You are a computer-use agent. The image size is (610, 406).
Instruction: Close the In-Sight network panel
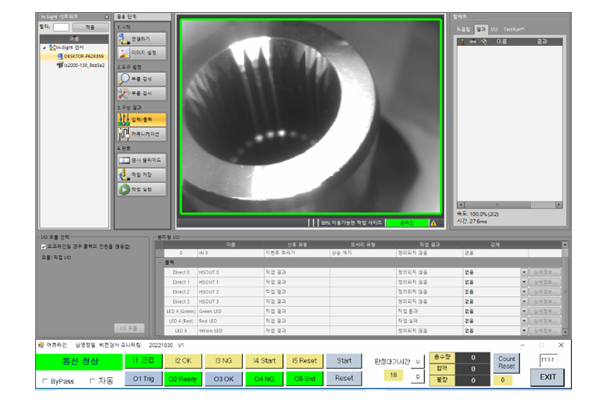click(106, 17)
